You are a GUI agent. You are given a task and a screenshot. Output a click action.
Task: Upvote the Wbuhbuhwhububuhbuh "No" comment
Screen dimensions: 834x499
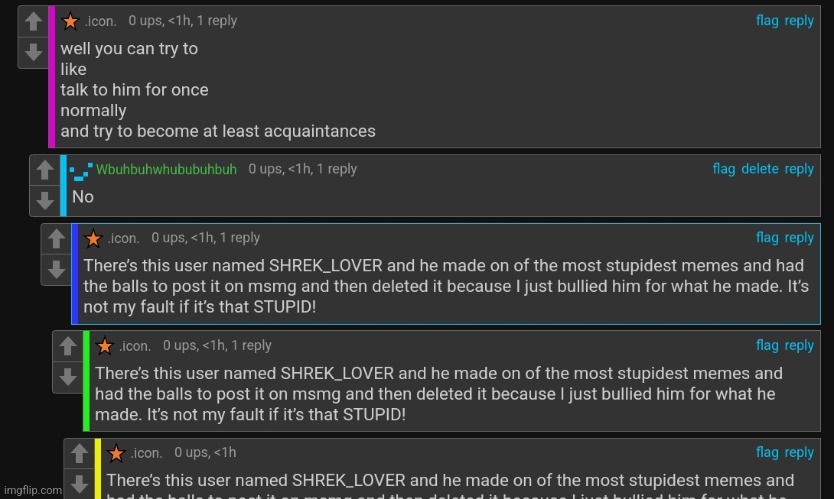44,171
